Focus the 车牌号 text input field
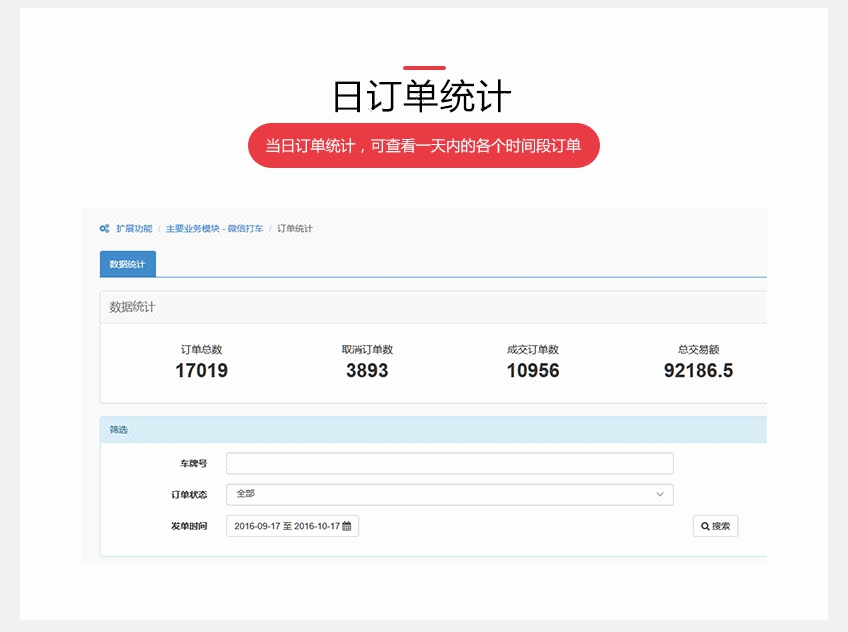848x632 pixels. [449, 463]
